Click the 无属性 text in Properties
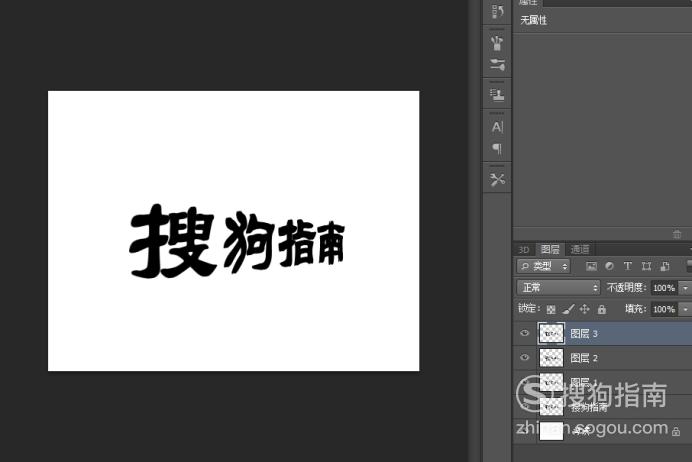 pos(534,20)
